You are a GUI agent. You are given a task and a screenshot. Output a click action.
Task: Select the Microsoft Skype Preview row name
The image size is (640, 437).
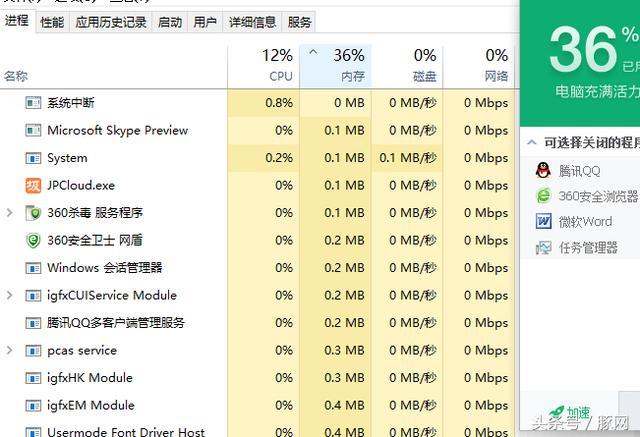(x=118, y=130)
